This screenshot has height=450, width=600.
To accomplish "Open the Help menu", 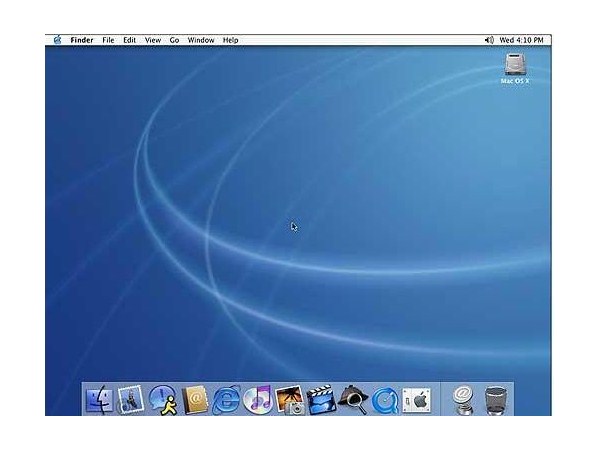I will pyautogui.click(x=230, y=40).
